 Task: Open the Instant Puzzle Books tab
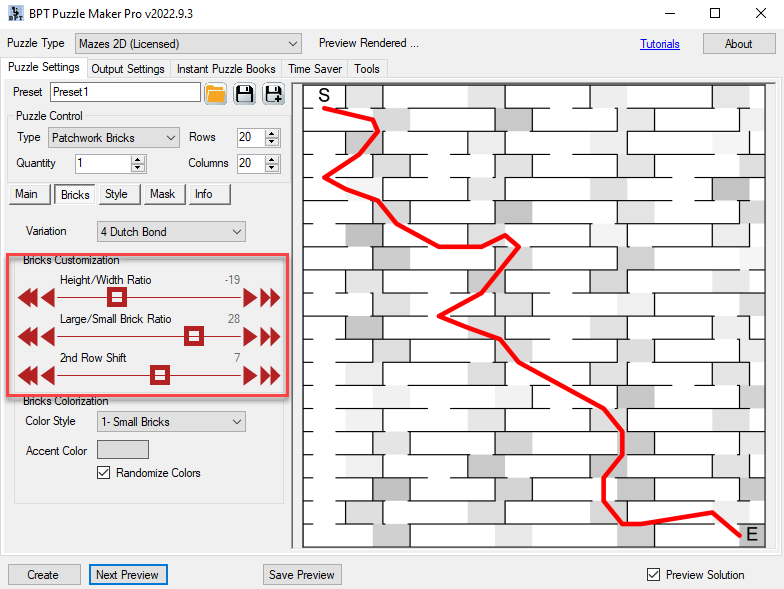(226, 69)
